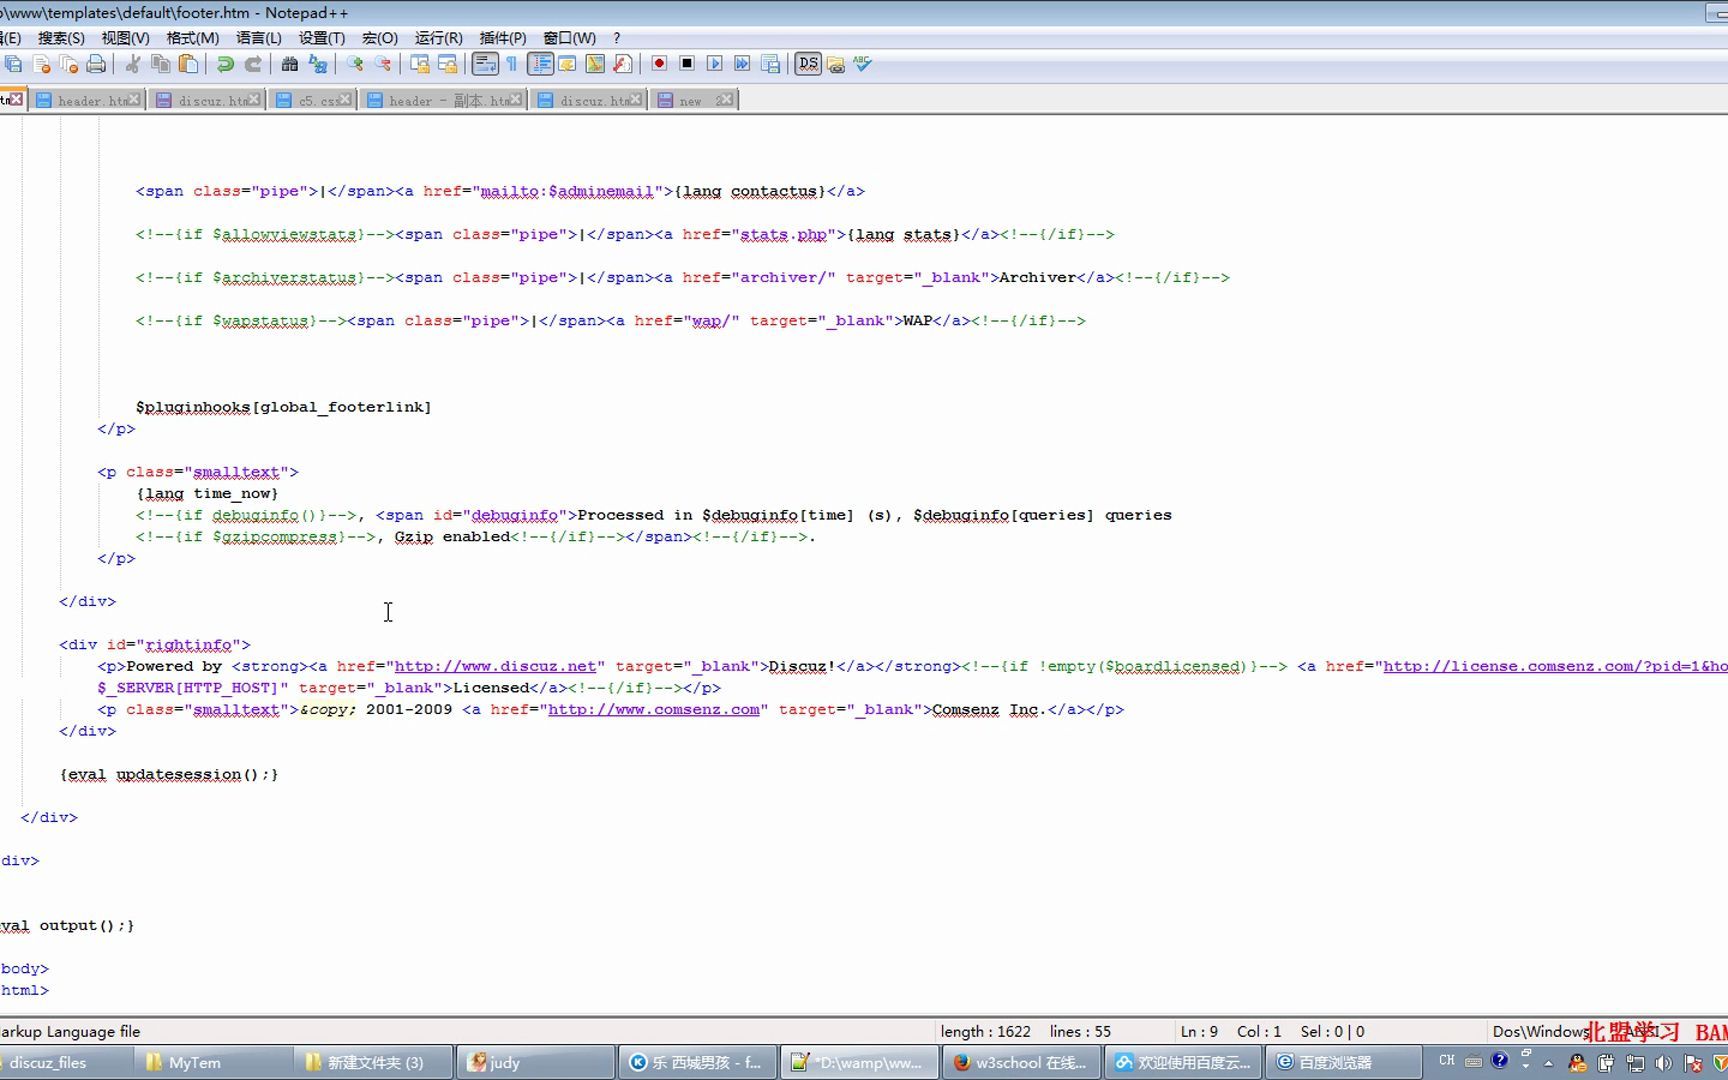
Task: Cut selection with the scissors icon
Action: [132, 64]
